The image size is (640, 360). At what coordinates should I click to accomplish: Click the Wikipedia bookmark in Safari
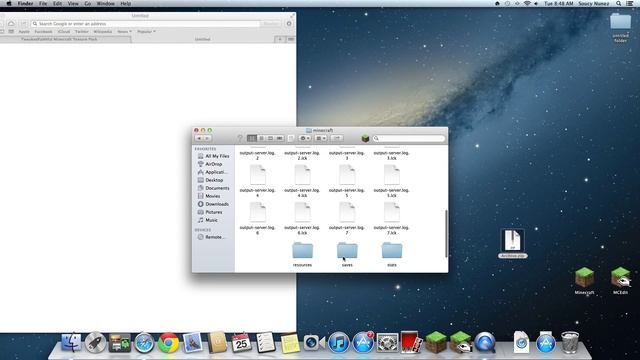coord(102,31)
